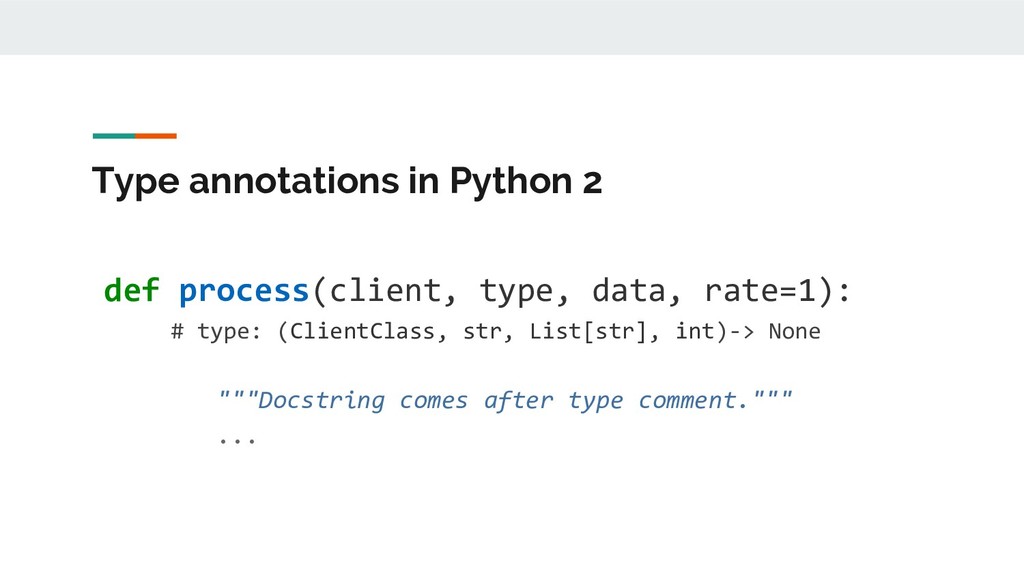Click 'ClientClass' in the type comment
Image resolution: width=1024 pixels, height=576 pixels.
(362, 331)
